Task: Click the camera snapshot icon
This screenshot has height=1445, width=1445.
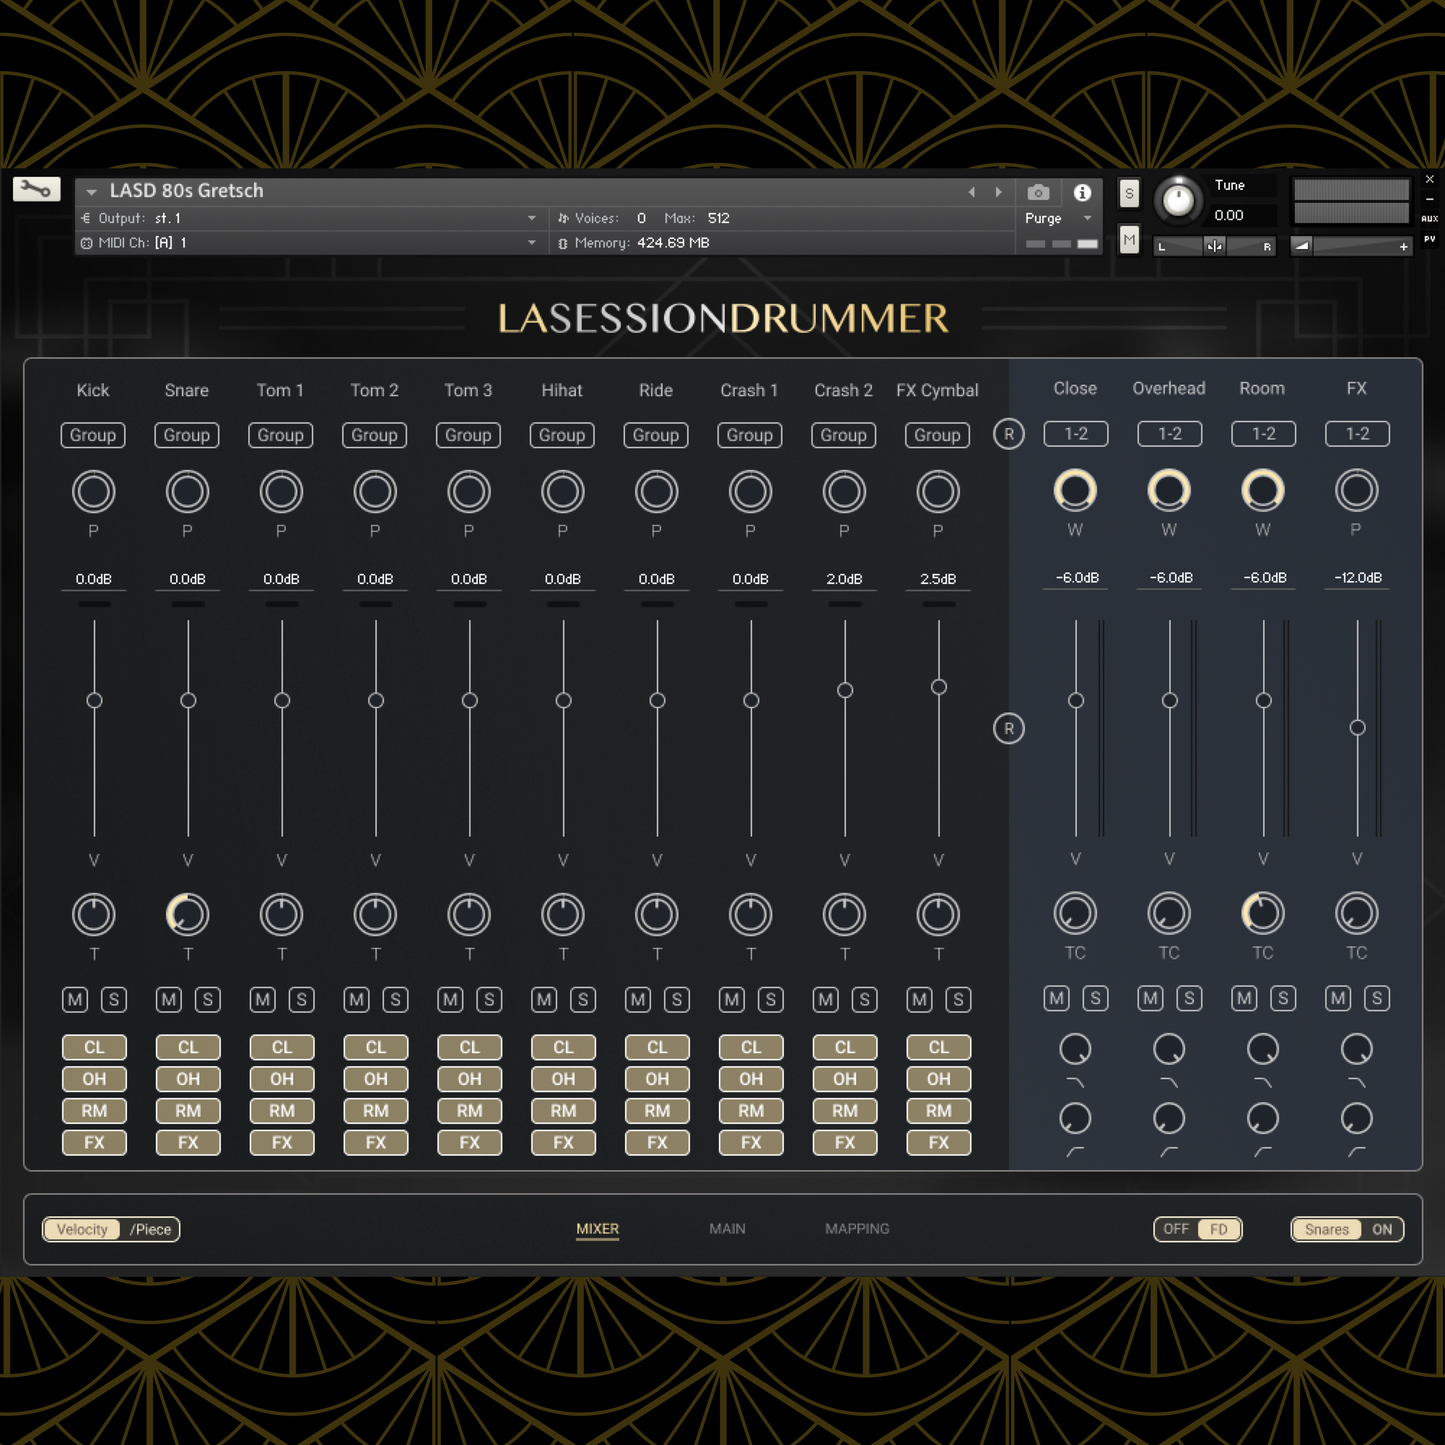Action: point(1038,192)
